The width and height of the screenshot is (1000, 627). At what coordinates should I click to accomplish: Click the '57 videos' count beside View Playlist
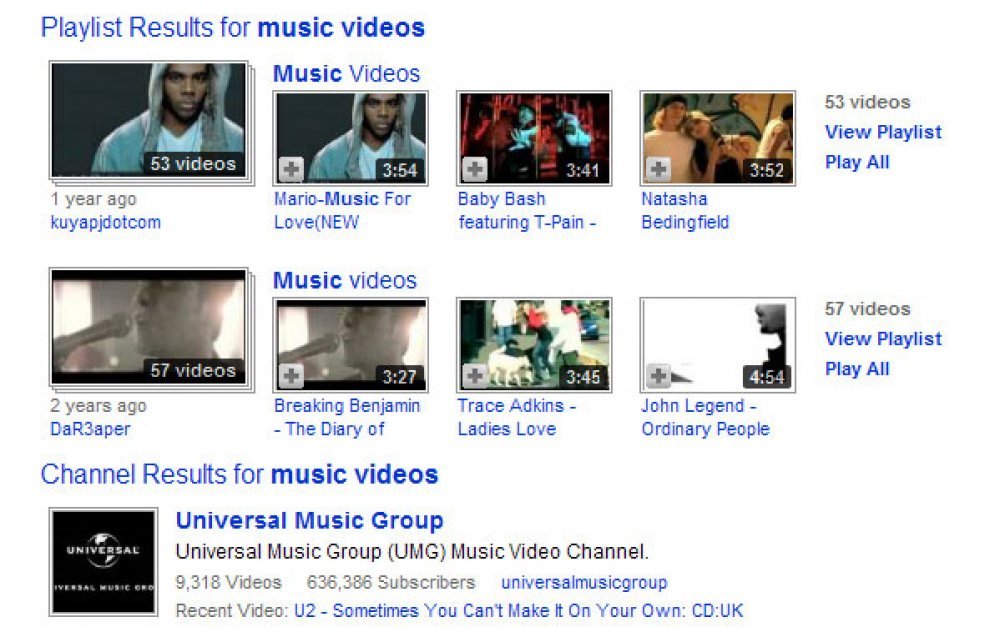pyautogui.click(x=867, y=309)
